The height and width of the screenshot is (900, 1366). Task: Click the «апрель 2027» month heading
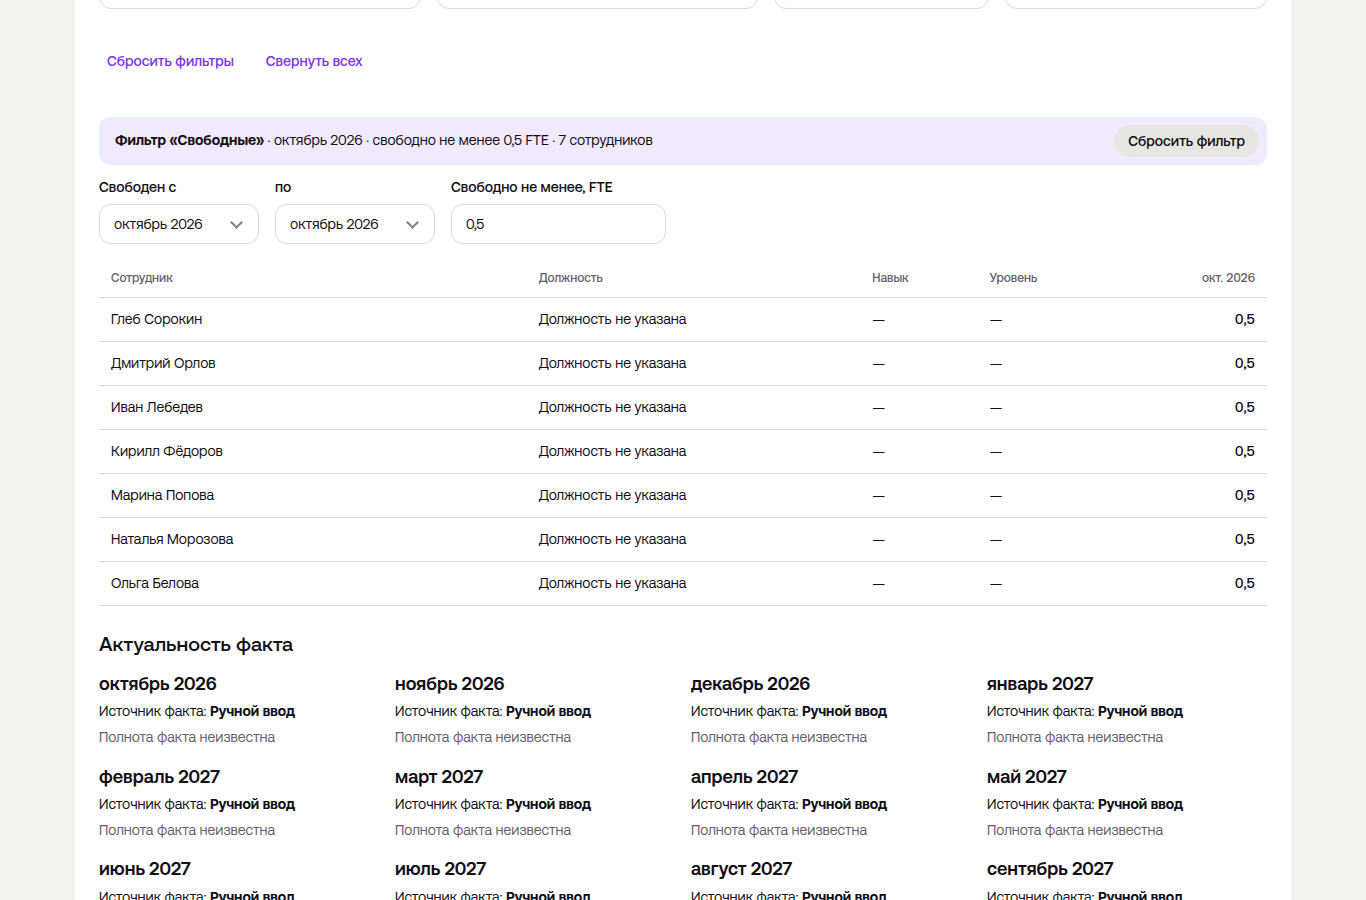[745, 777]
